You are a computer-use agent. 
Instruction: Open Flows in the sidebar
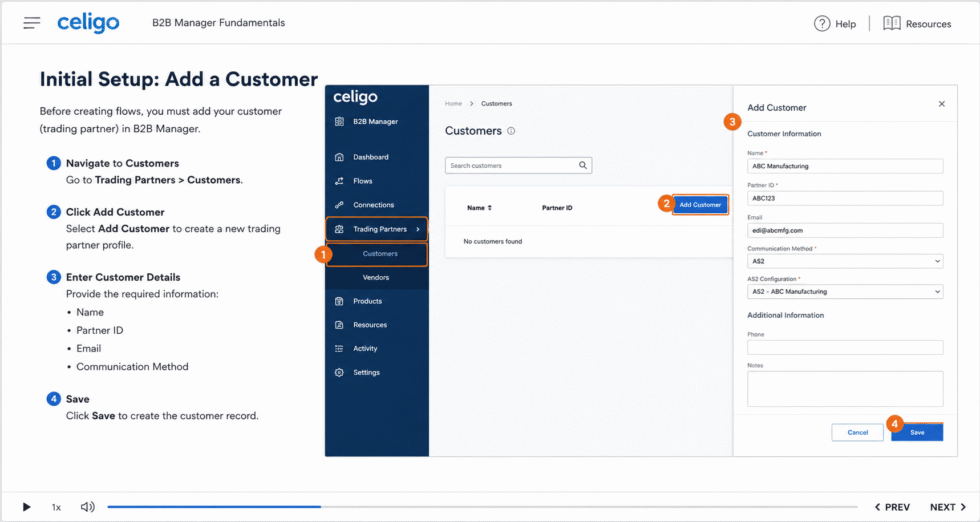(x=362, y=181)
